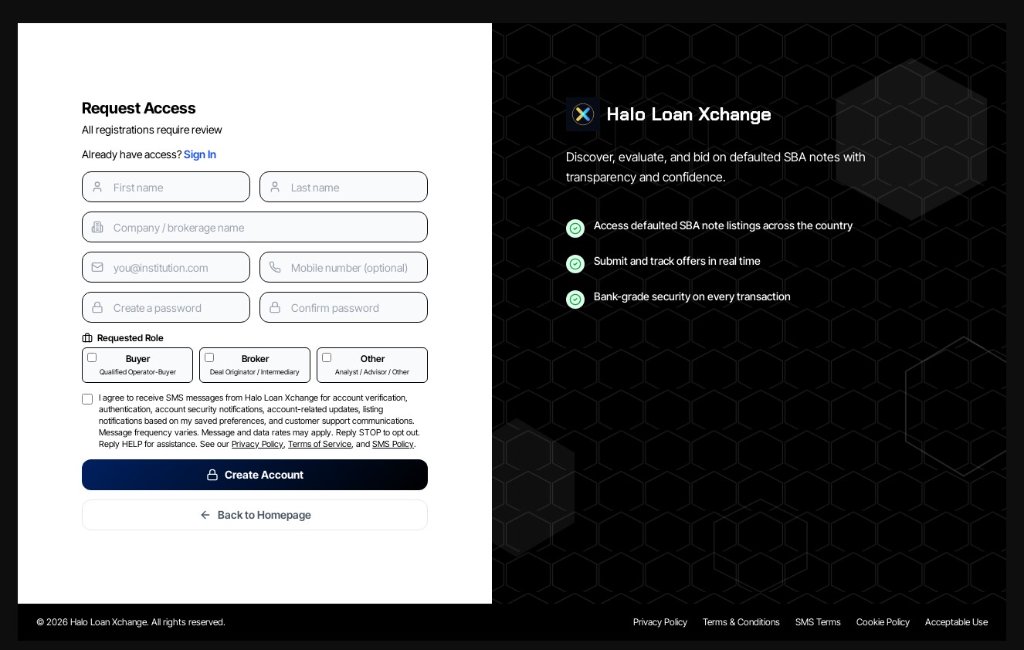This screenshot has height=650, width=1024.
Task: Focus the Last name input field
Action: [344, 187]
